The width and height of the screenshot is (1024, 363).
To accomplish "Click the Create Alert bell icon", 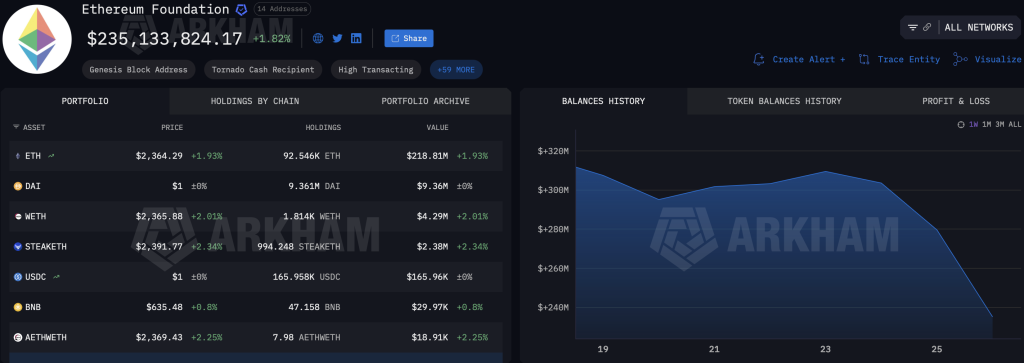I will 759,59.
